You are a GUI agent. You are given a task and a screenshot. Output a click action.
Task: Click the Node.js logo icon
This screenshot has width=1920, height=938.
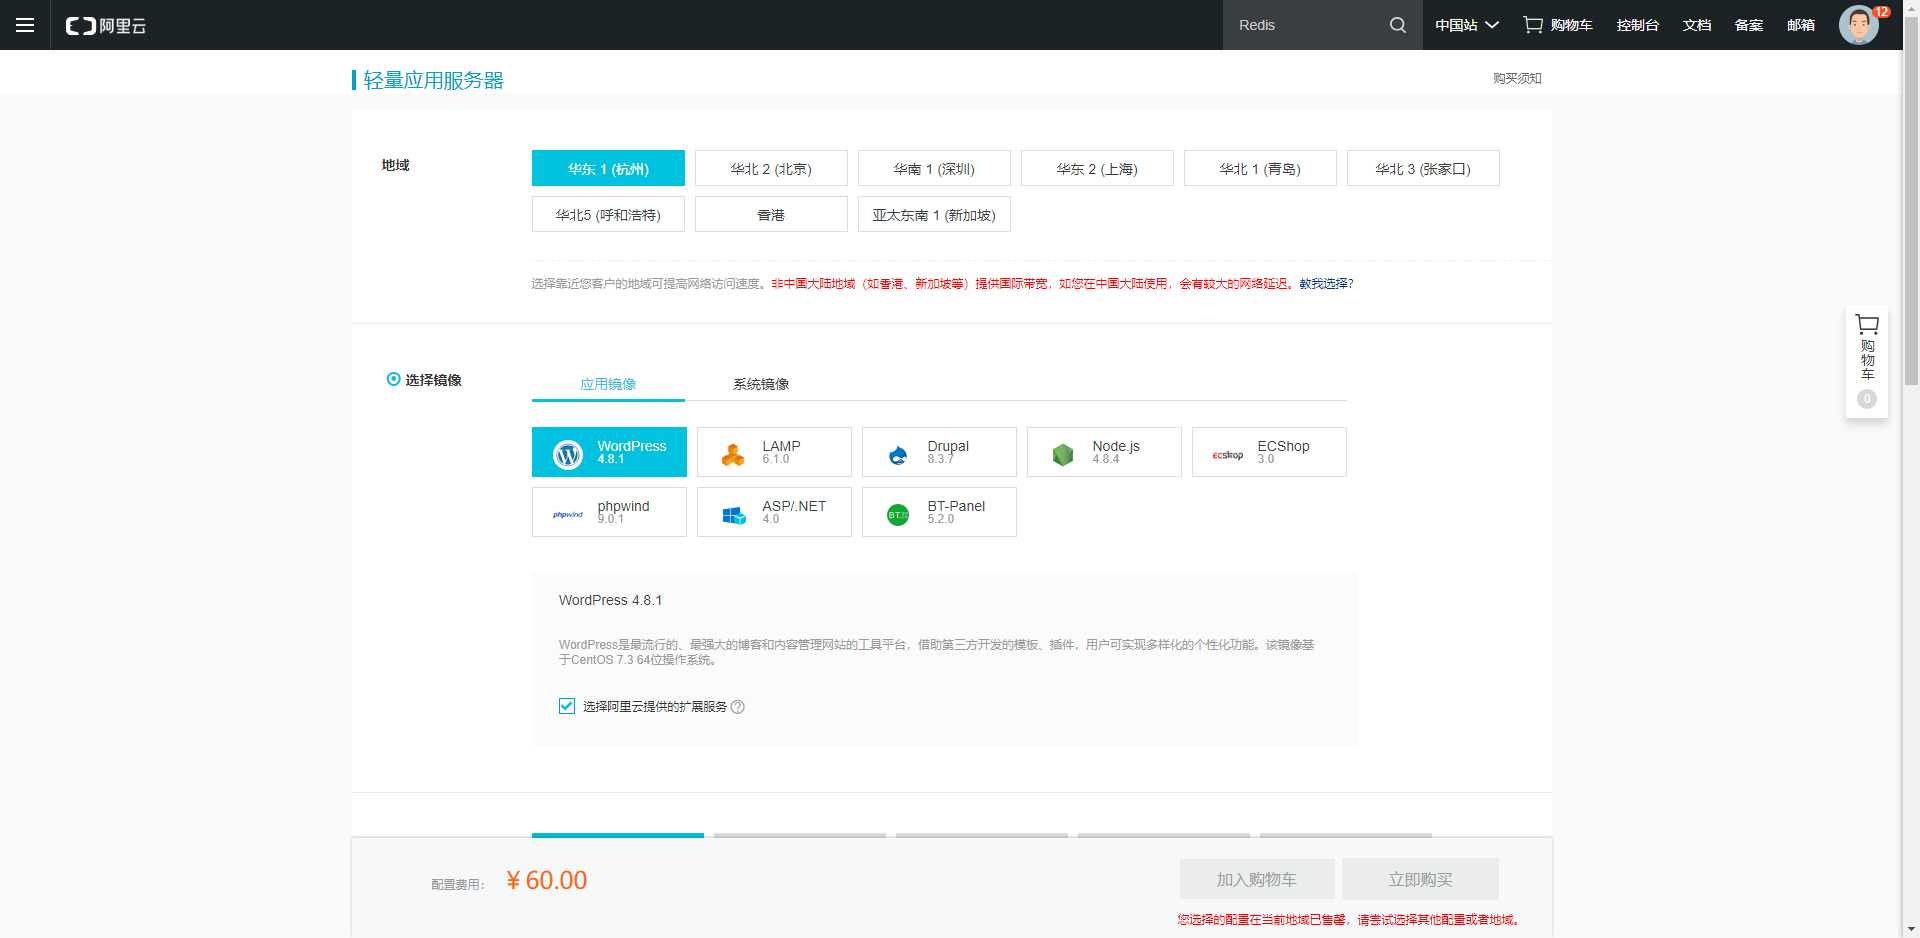click(x=1063, y=455)
